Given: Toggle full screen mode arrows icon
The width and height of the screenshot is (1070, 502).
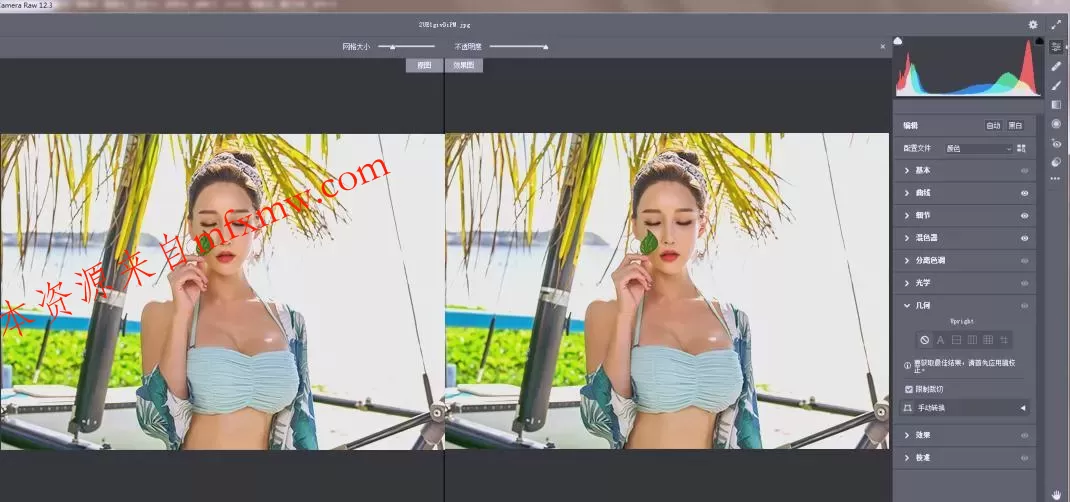Looking at the screenshot, I should coord(1056,25).
